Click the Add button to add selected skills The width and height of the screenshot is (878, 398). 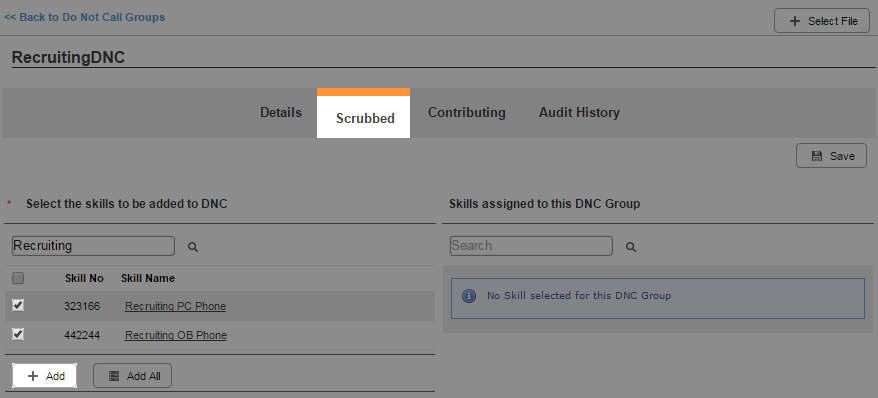coord(45,376)
